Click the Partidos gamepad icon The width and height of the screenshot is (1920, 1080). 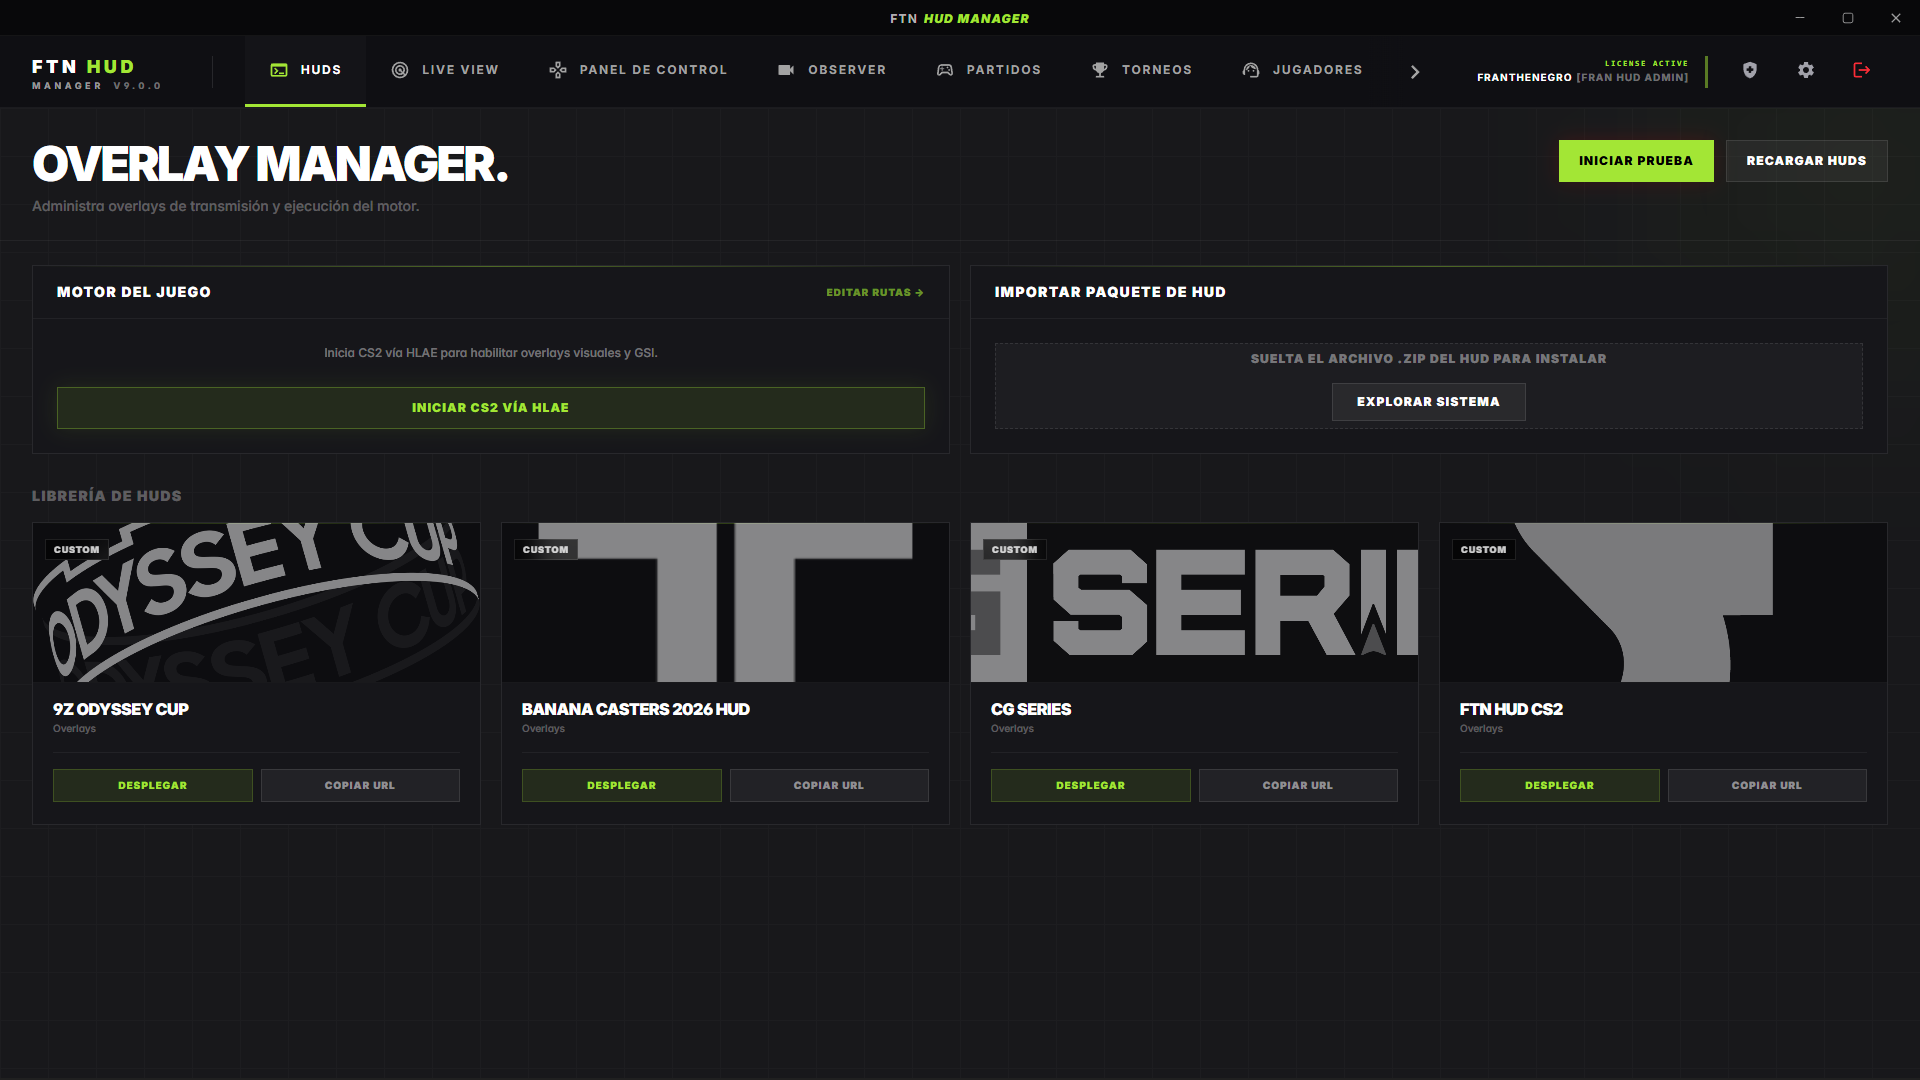945,70
